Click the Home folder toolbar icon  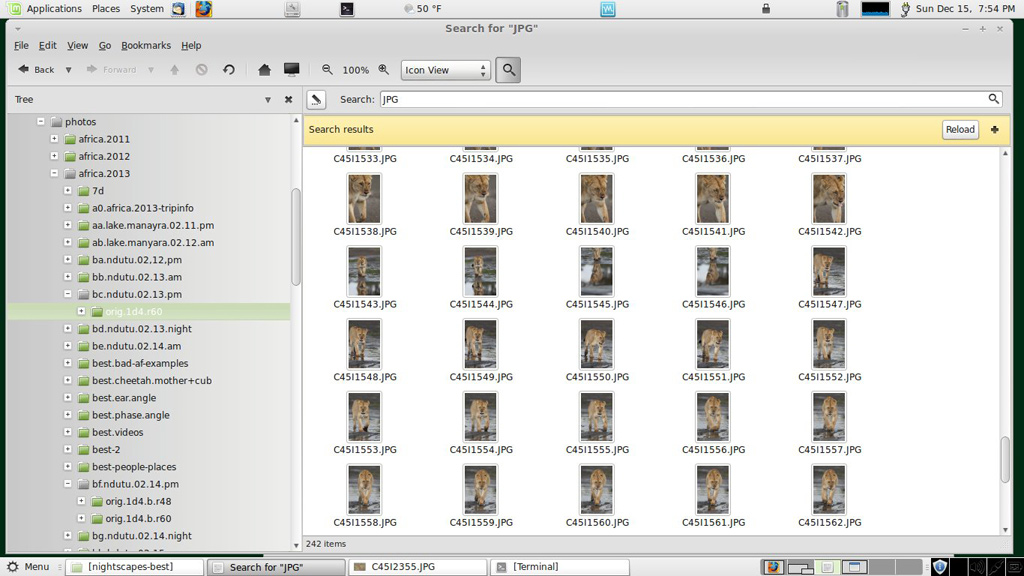(264, 70)
